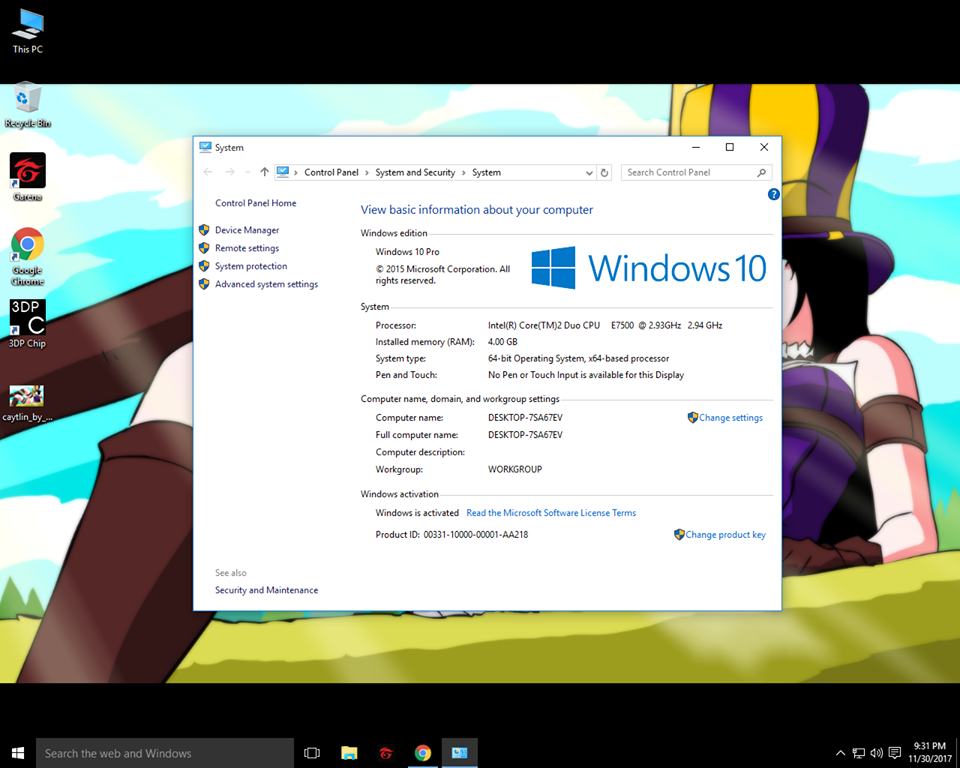Select the 3DP Chip desktop shortcut
This screenshot has width=960, height=768.
coord(28,323)
